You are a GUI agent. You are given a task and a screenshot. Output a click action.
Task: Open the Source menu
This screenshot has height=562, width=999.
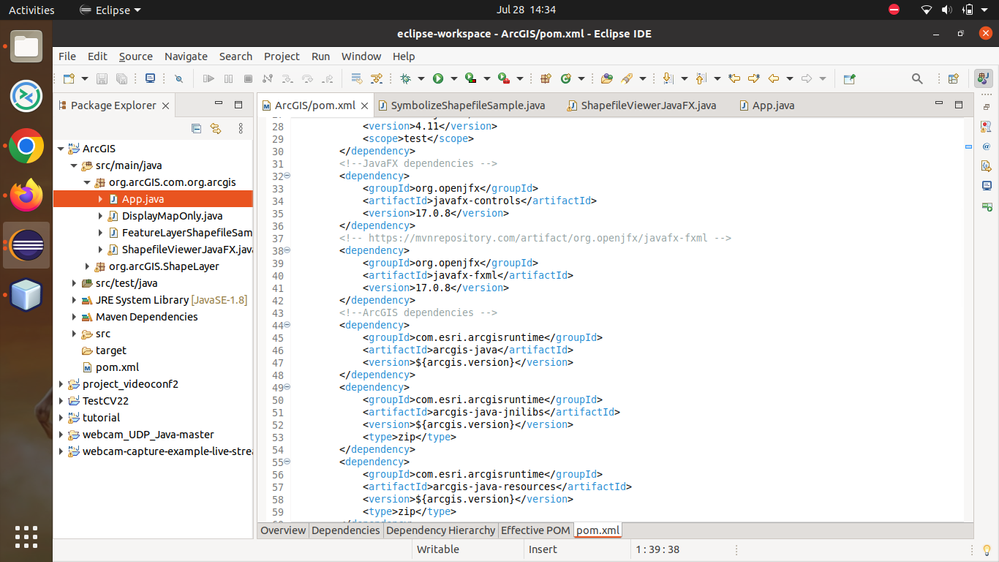tap(136, 56)
